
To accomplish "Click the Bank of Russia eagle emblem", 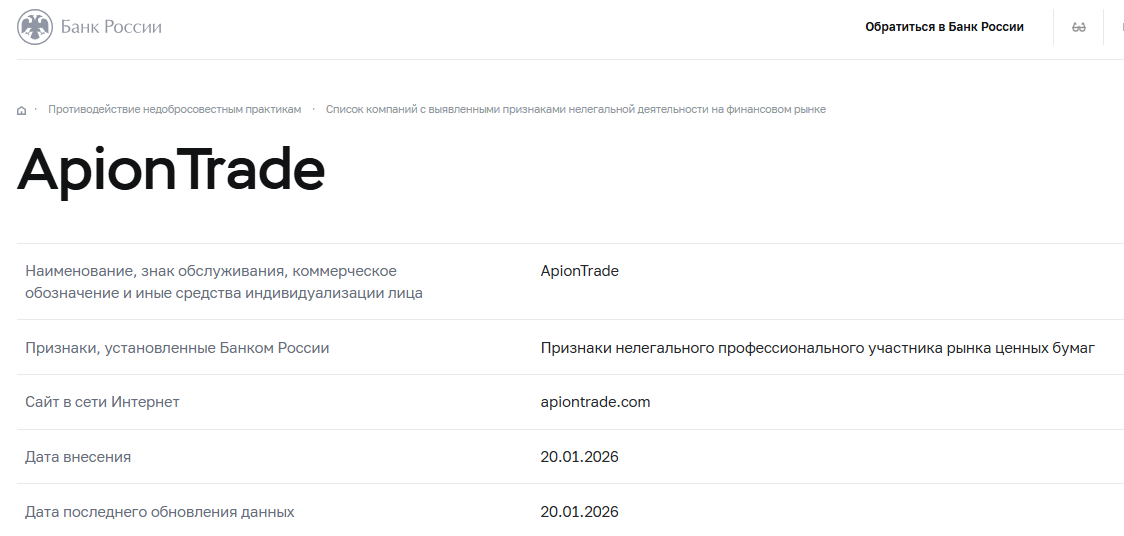I will coord(36,27).
